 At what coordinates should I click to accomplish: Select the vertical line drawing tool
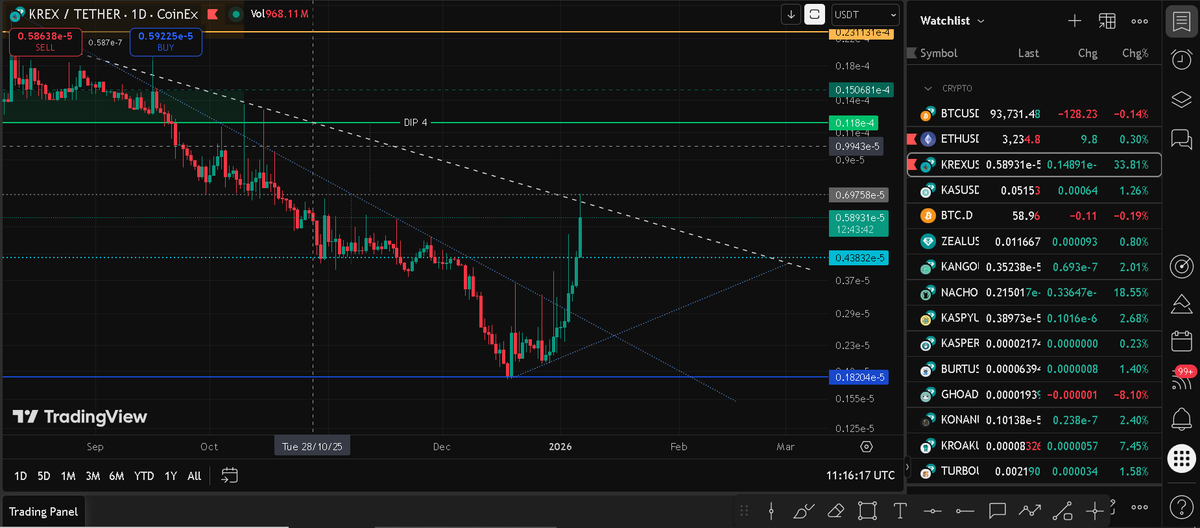point(771,511)
